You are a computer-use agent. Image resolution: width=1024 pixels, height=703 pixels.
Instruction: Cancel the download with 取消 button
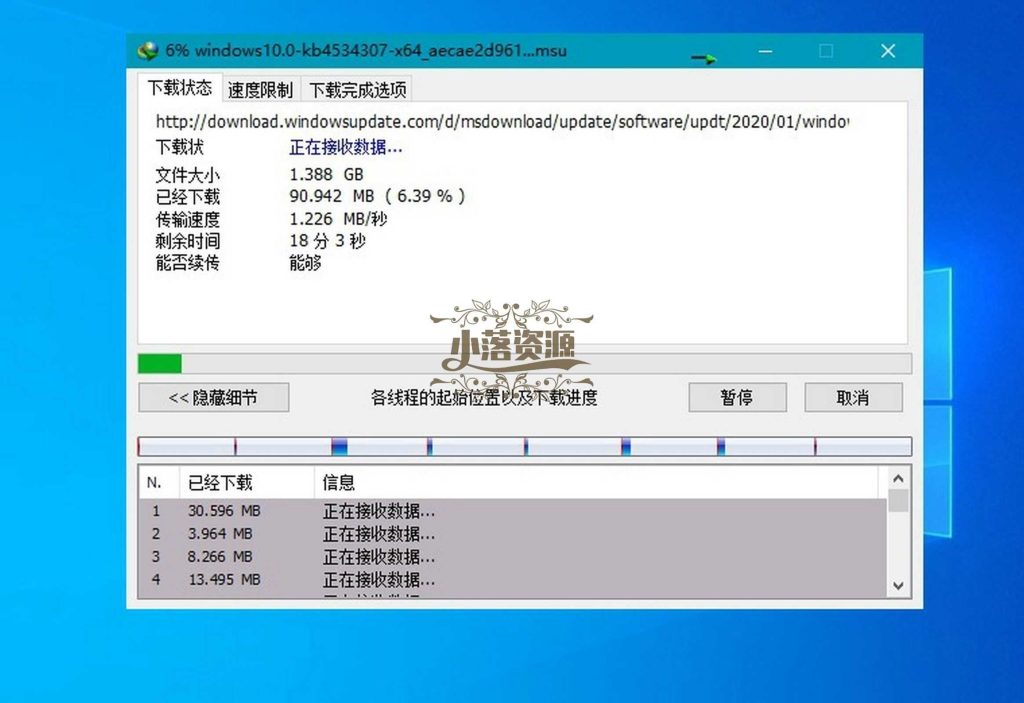pos(854,397)
